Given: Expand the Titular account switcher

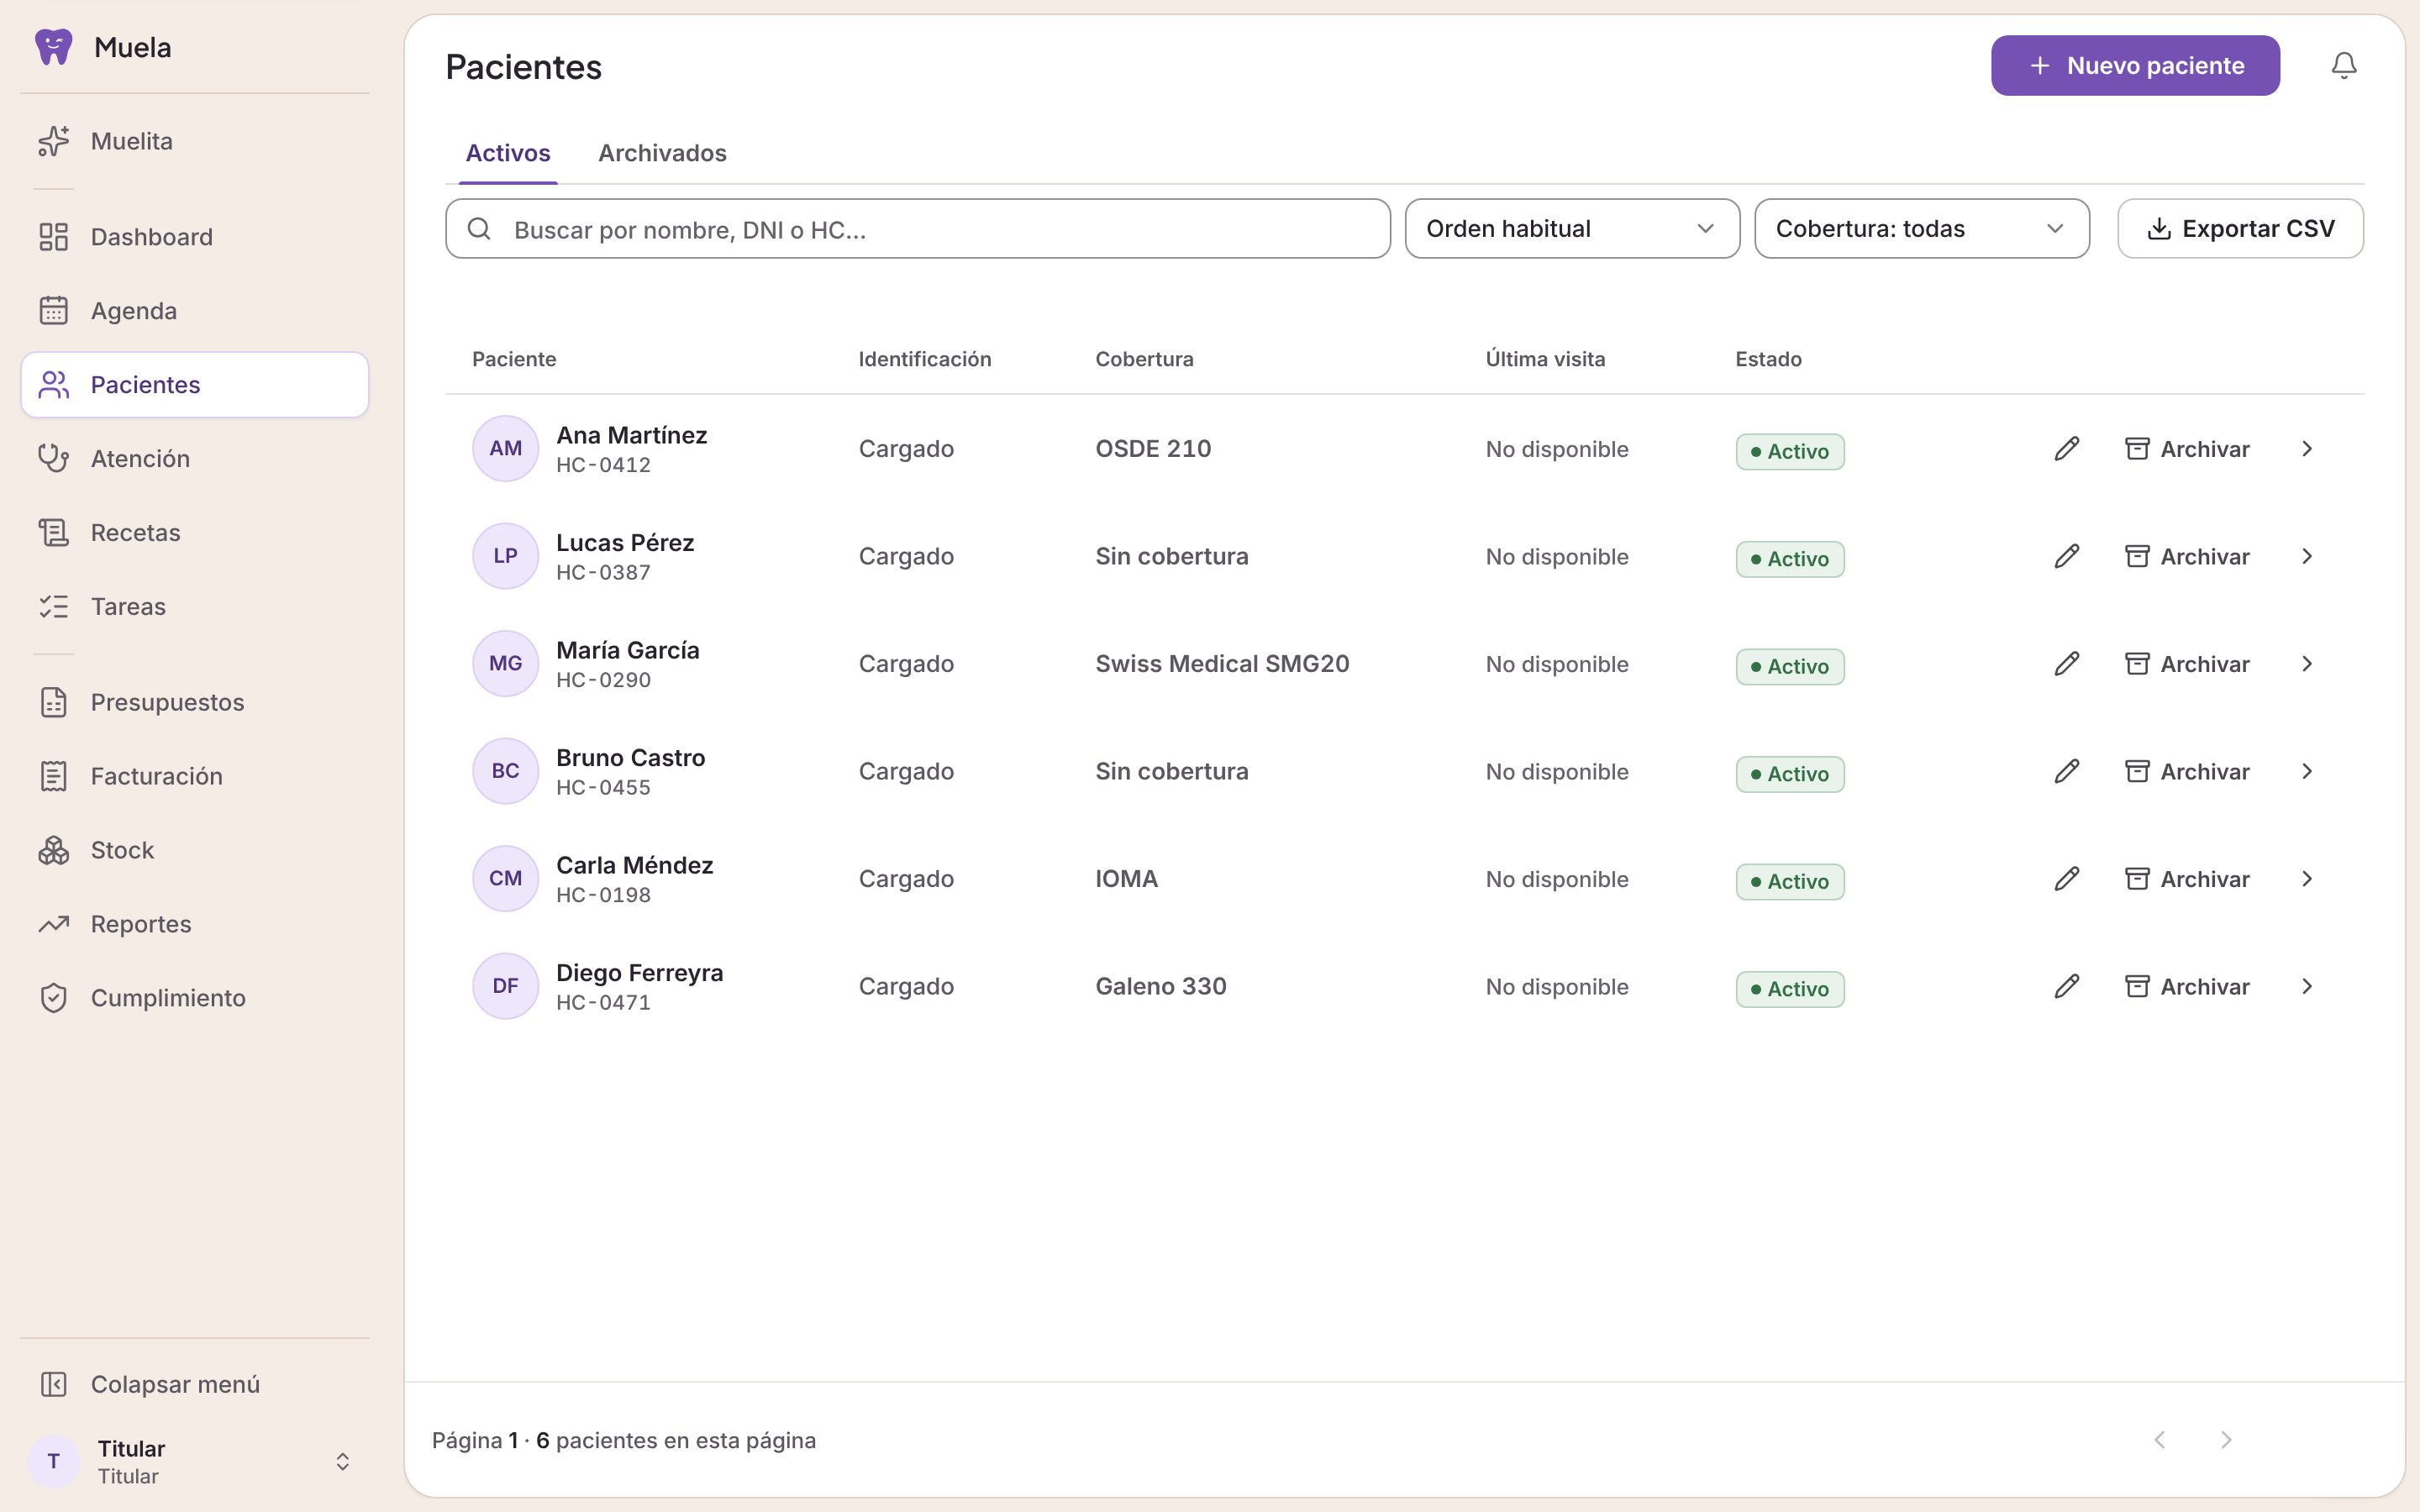Looking at the screenshot, I should pyautogui.click(x=195, y=1462).
